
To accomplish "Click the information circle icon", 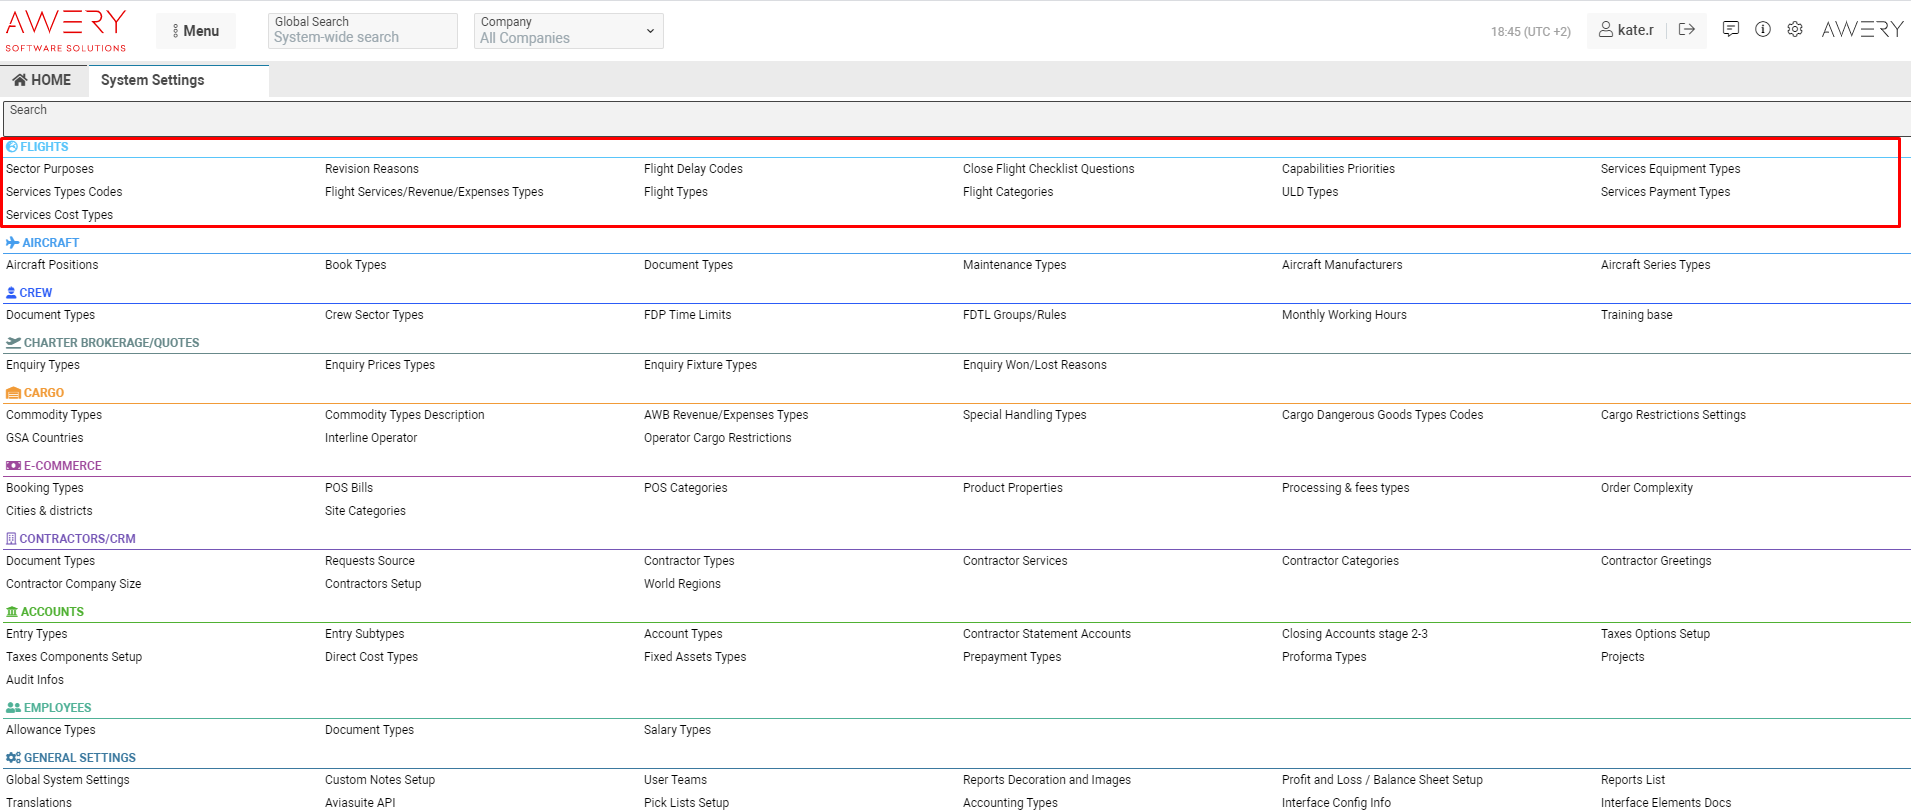I will (1762, 30).
